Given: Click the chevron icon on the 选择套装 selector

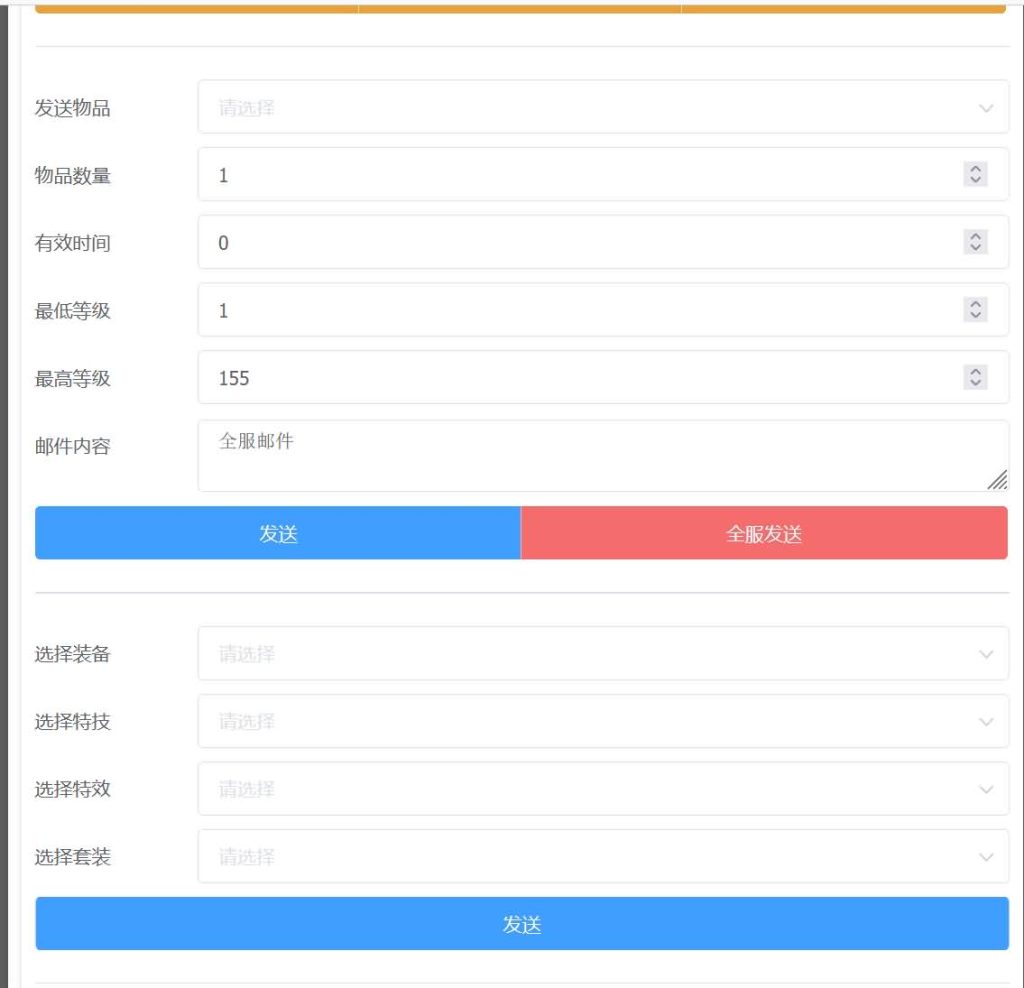Looking at the screenshot, I should click(x=985, y=857).
